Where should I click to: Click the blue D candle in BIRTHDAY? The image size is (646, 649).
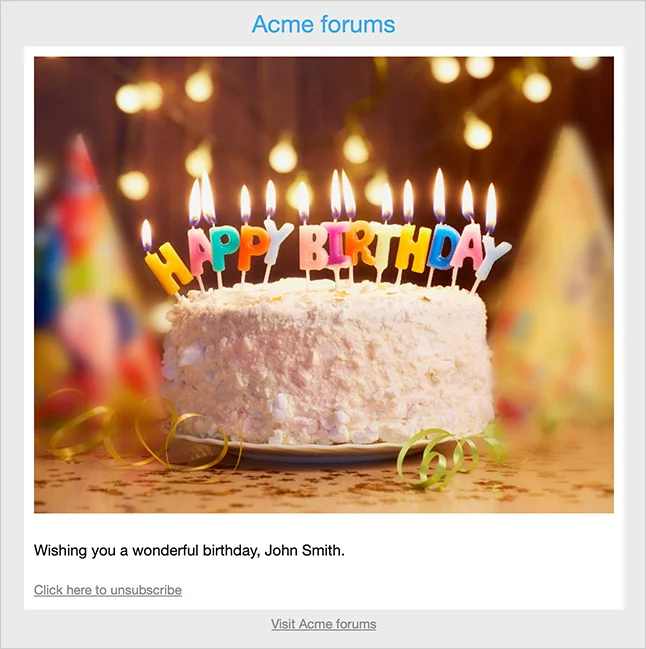[x=443, y=248]
